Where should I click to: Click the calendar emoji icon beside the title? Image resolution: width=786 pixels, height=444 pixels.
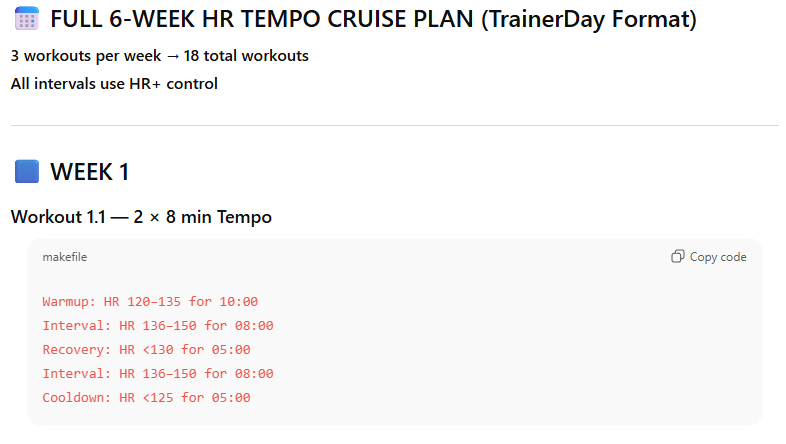coord(27,19)
